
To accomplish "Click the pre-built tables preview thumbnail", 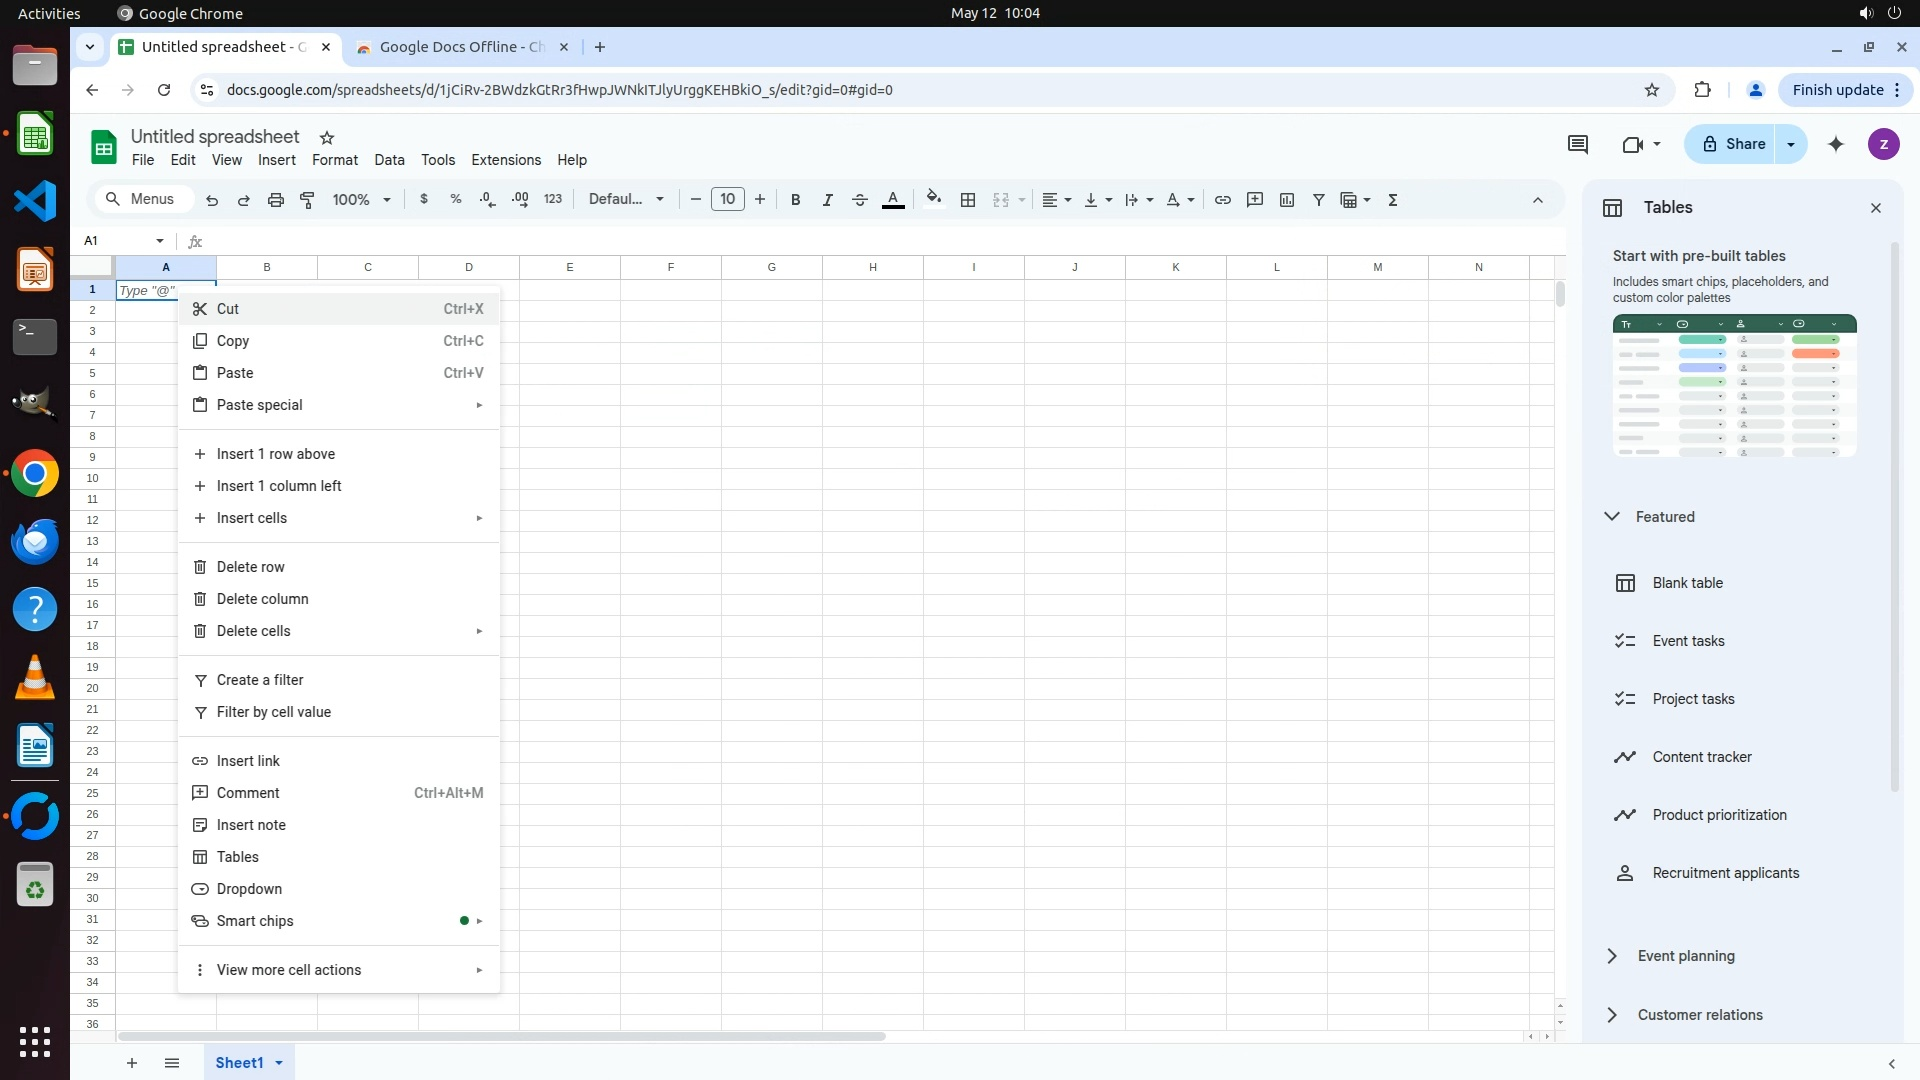I will pyautogui.click(x=1734, y=386).
